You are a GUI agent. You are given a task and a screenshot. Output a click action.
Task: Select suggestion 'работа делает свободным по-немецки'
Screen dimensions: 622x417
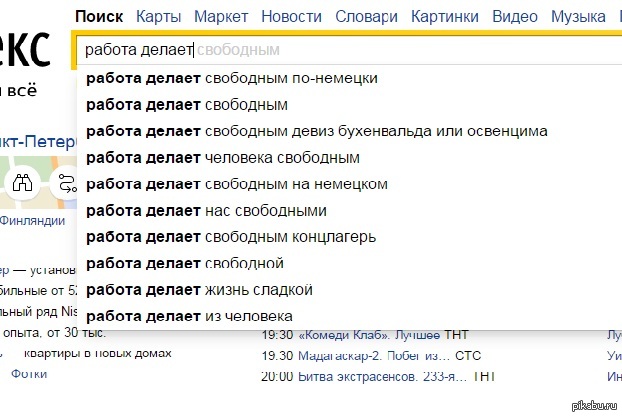(232, 78)
